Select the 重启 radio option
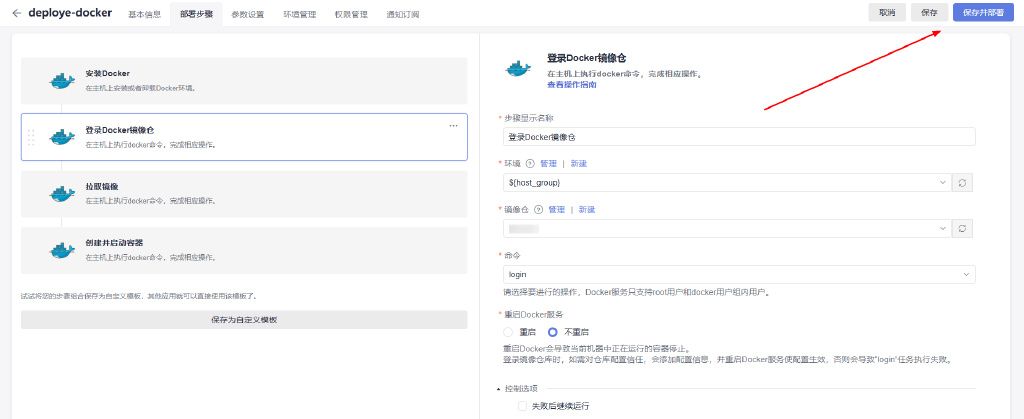Viewport: 1024px width, 419px height. pyautogui.click(x=508, y=332)
